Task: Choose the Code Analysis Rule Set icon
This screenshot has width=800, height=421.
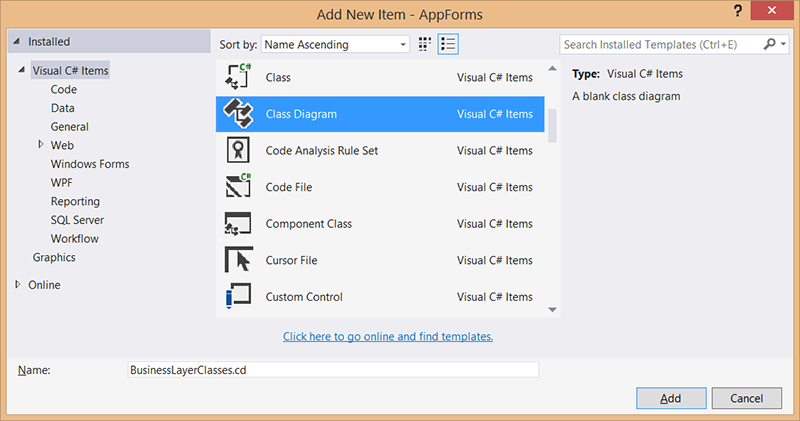Action: 238,150
